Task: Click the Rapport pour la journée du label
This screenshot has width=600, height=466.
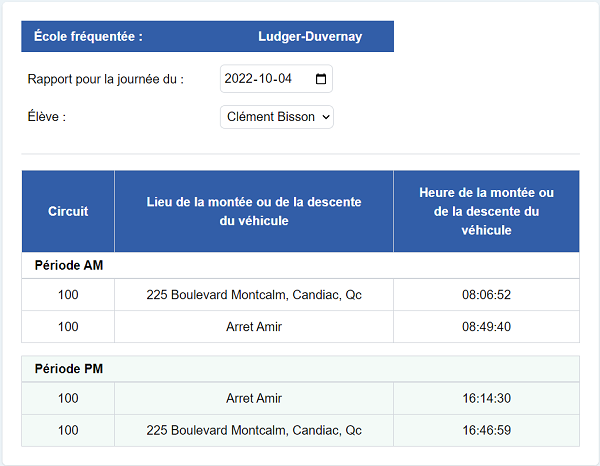Action: pyautogui.click(x=106, y=79)
